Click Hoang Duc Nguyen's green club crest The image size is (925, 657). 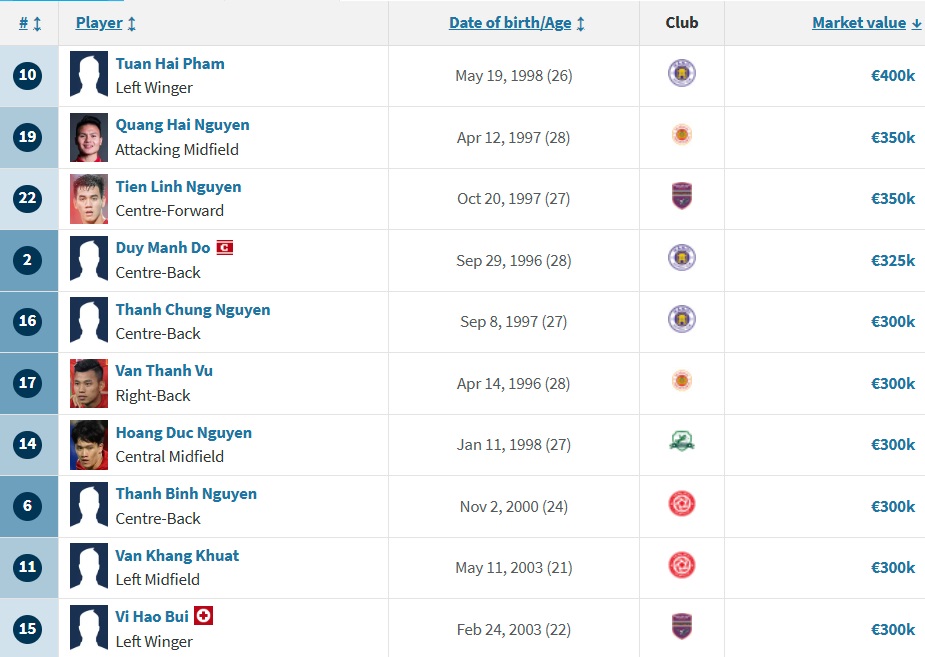pyautogui.click(x=681, y=441)
